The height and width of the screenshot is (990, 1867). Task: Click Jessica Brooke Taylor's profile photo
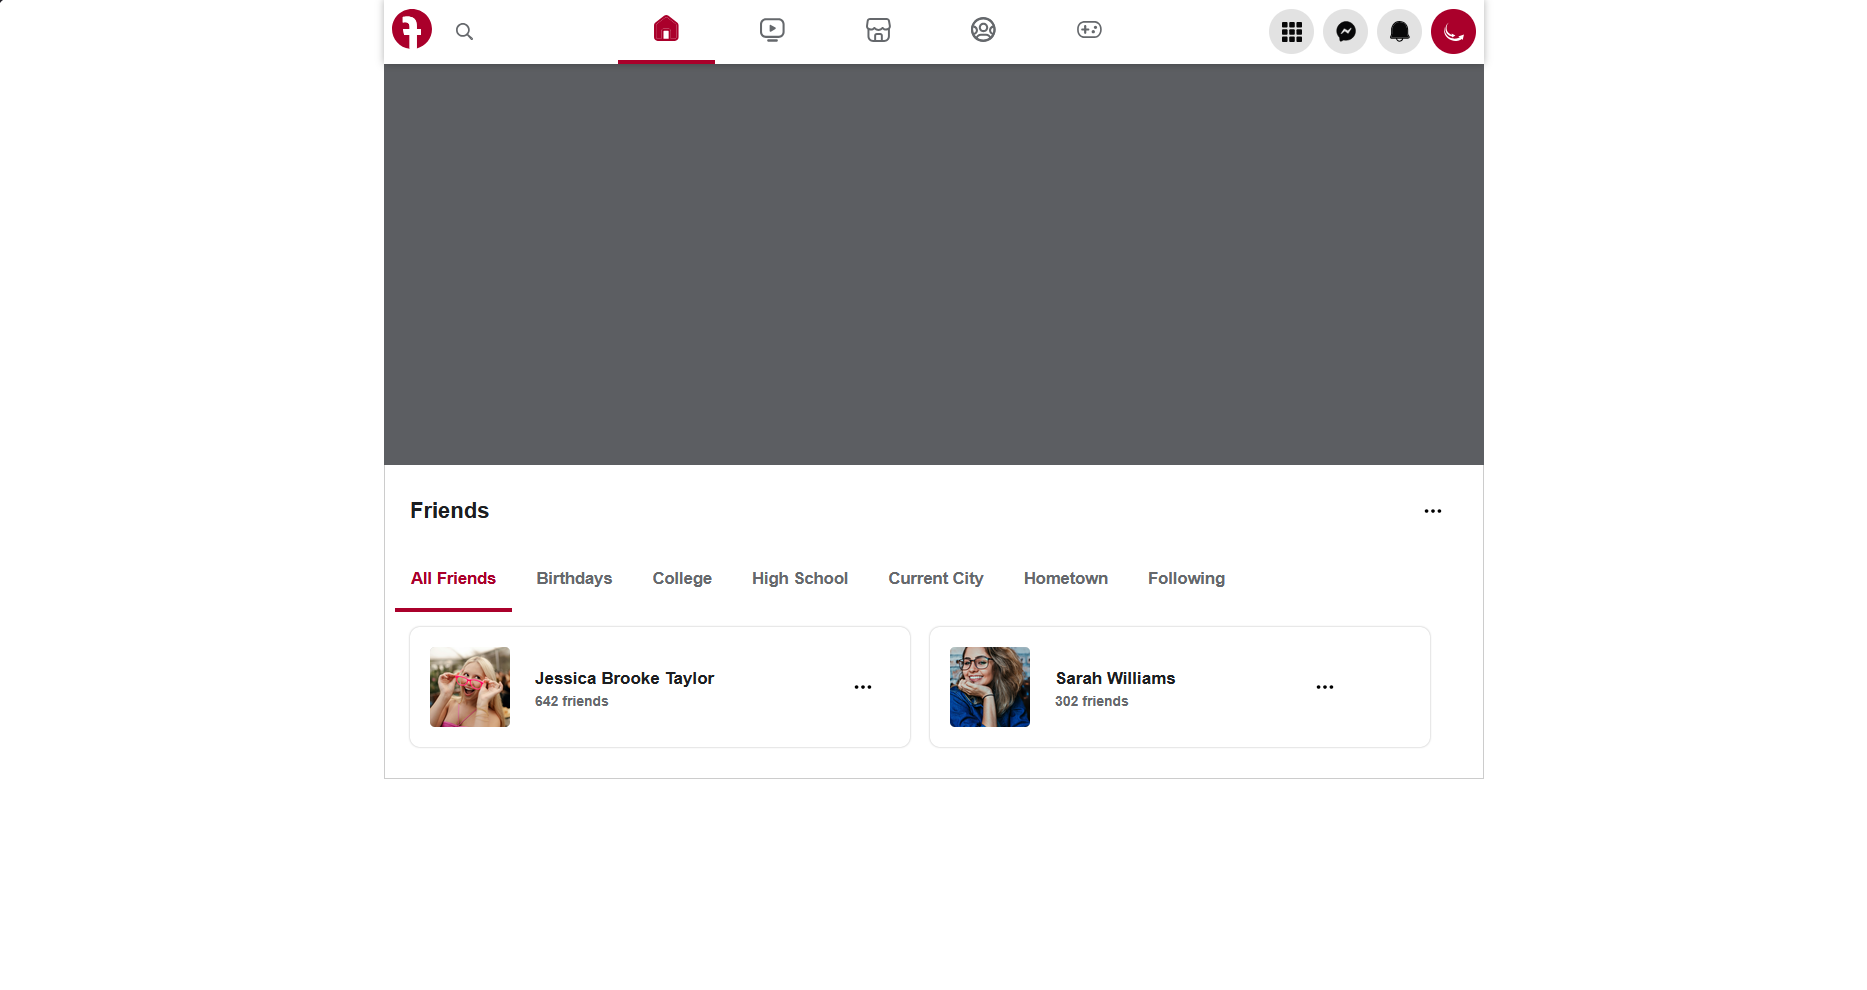pos(470,687)
